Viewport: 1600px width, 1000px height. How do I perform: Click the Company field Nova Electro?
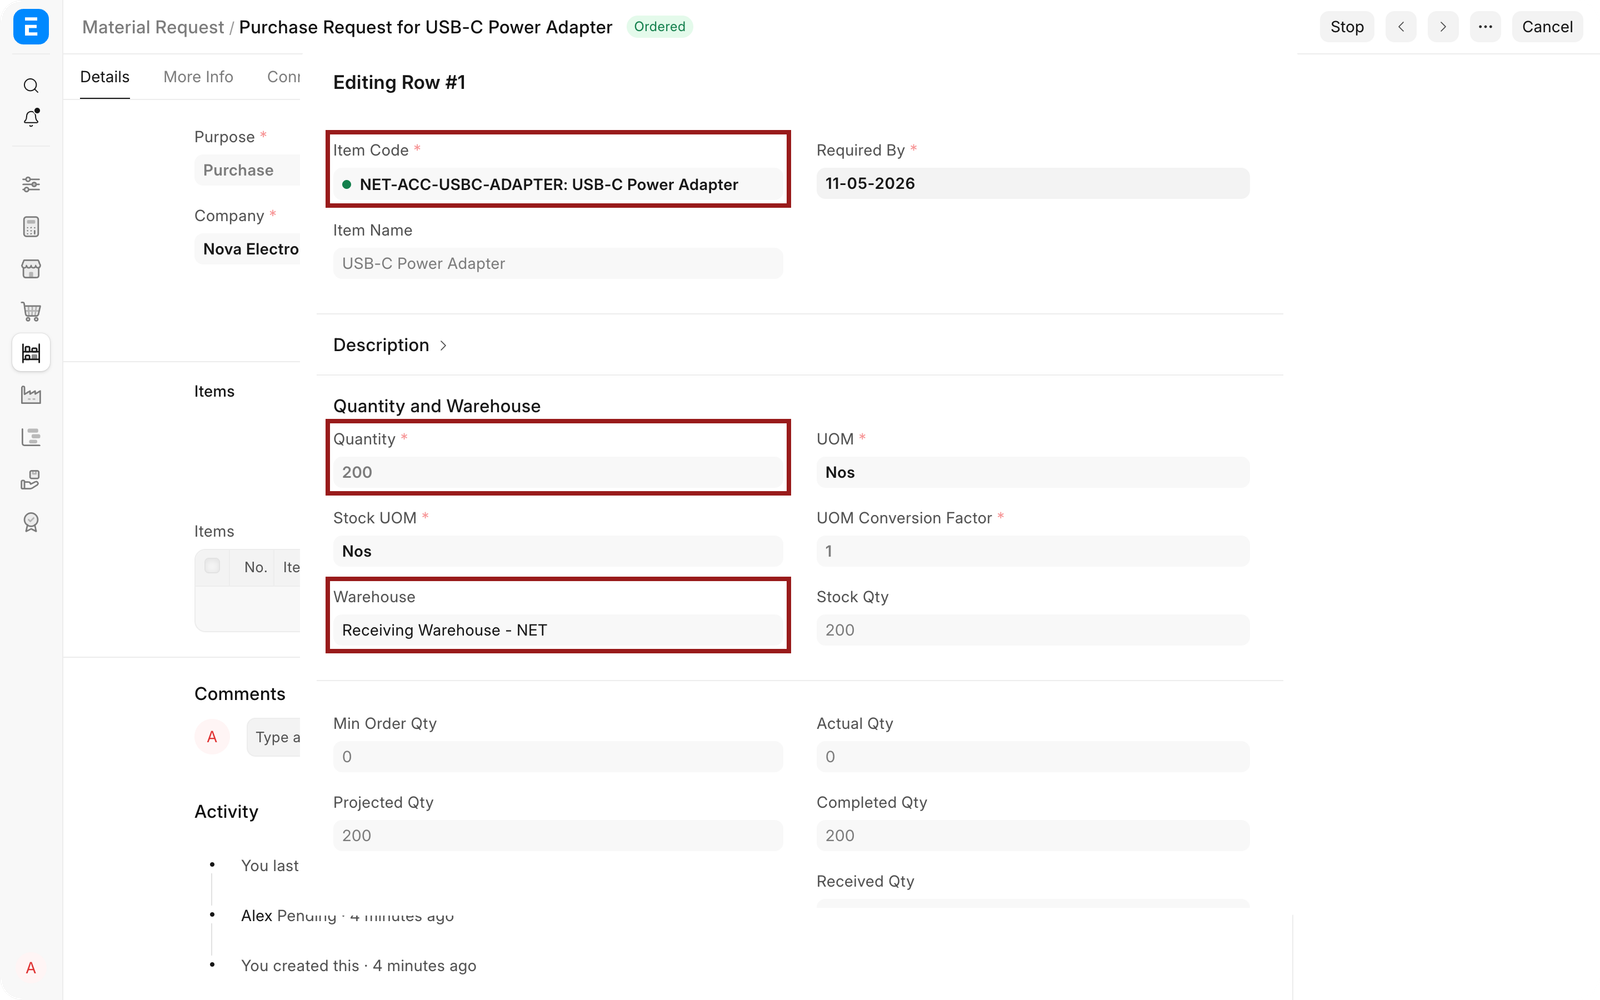pyautogui.click(x=247, y=249)
